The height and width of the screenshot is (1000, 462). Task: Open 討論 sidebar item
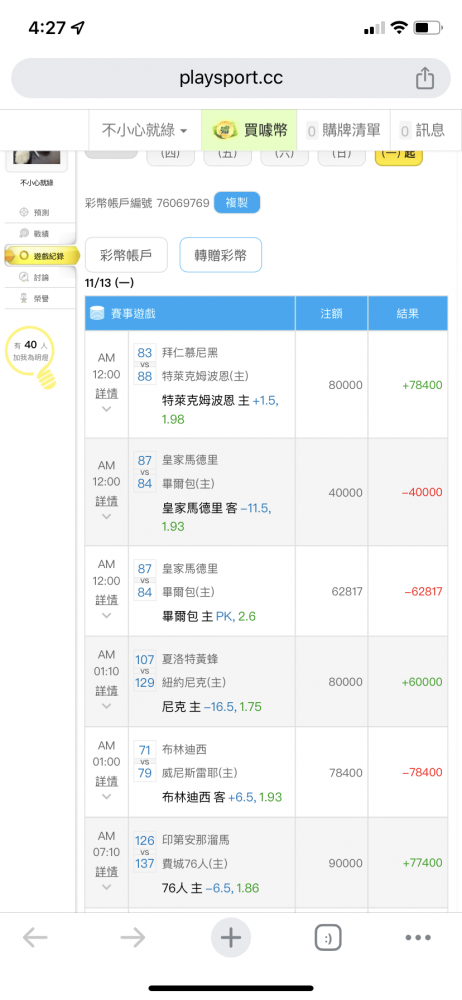[42, 277]
